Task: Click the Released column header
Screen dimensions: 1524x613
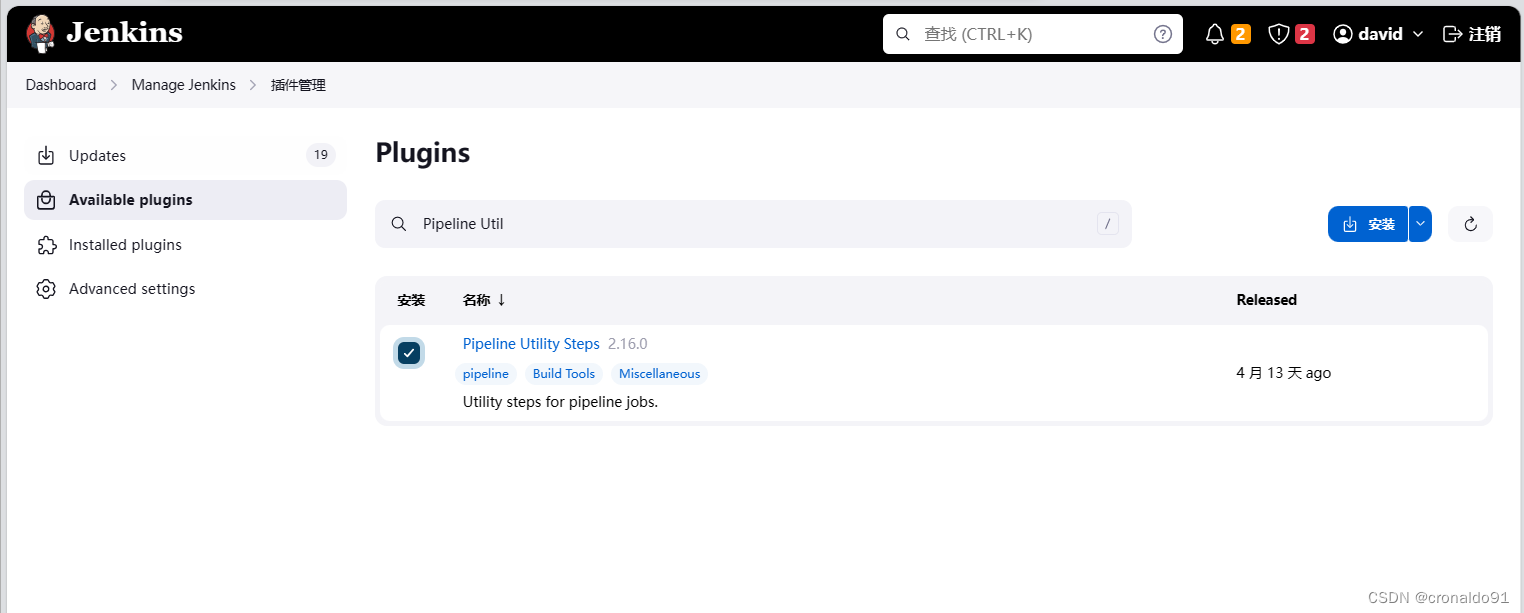Action: coord(1266,300)
